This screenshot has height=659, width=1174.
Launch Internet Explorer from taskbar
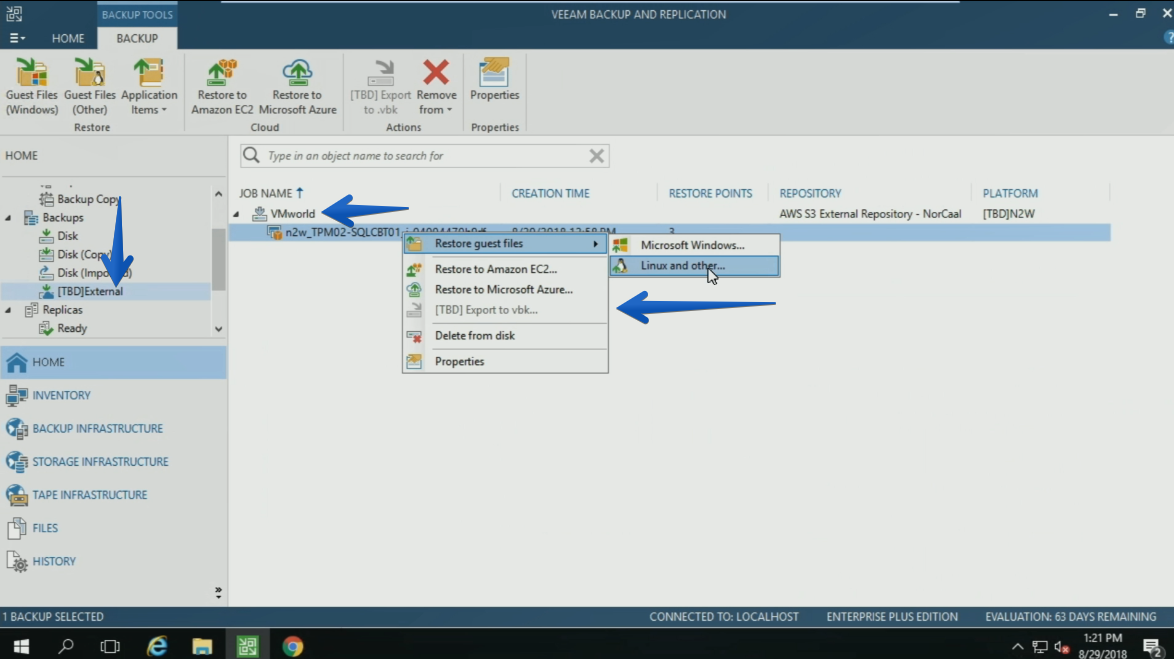coord(156,646)
